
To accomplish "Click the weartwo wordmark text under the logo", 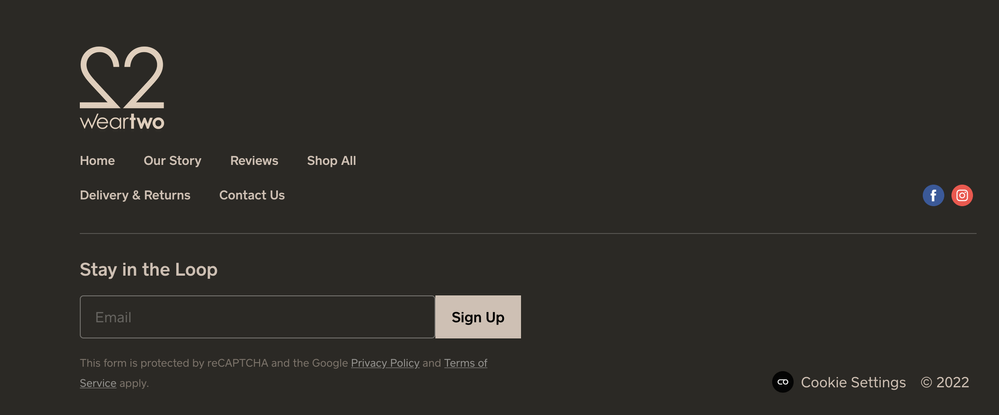I will pyautogui.click(x=122, y=122).
